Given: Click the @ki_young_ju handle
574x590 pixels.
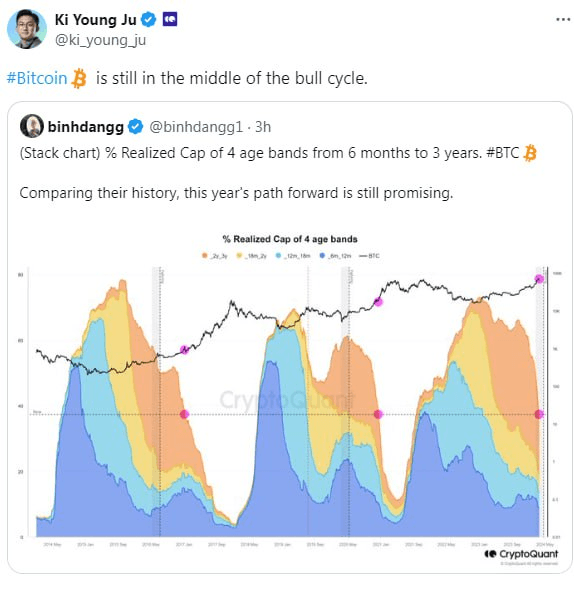Looking at the screenshot, I should coord(100,40).
